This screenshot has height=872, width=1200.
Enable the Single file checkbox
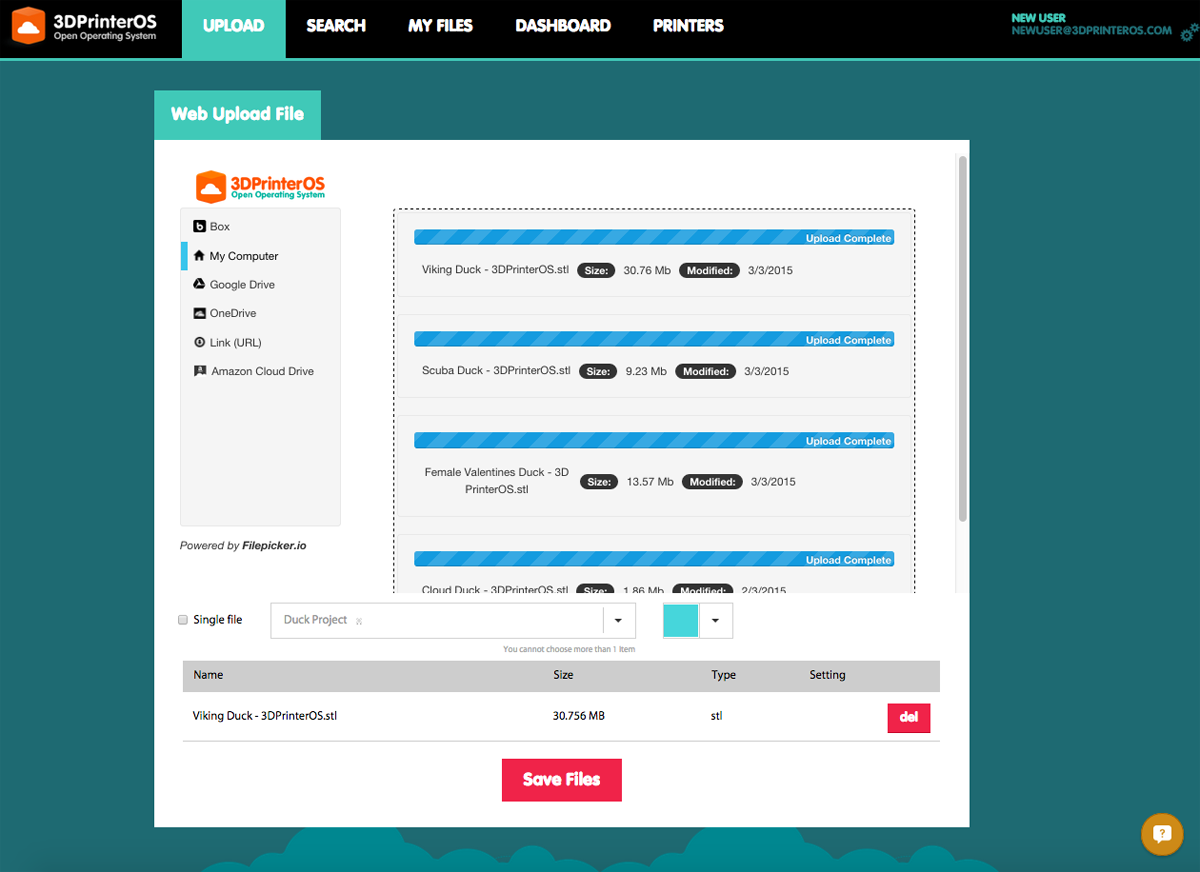183,620
